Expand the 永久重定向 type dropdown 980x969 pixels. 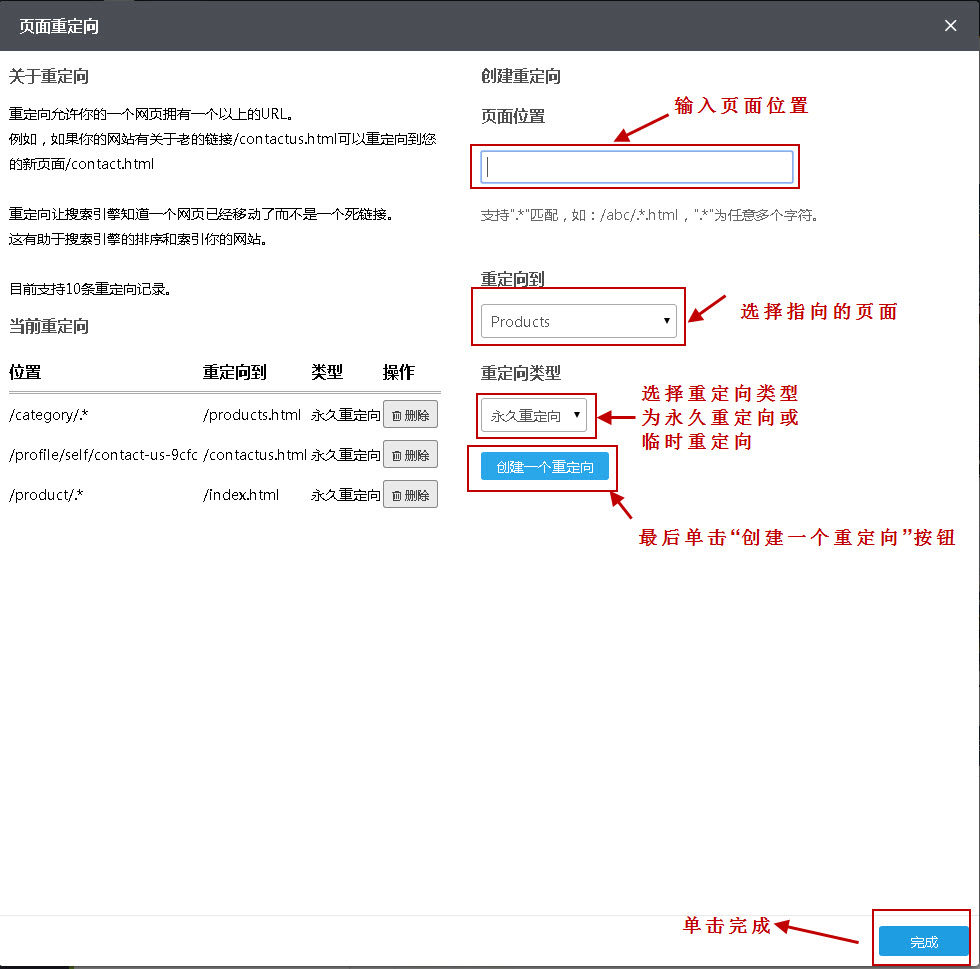pos(533,415)
